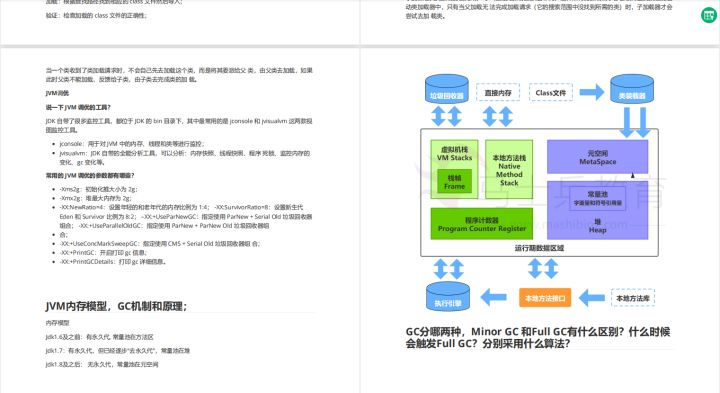The width and height of the screenshot is (720, 393).
Task: Click the heading JVM内存模型，GC机制和原理
Action: (x=116, y=306)
